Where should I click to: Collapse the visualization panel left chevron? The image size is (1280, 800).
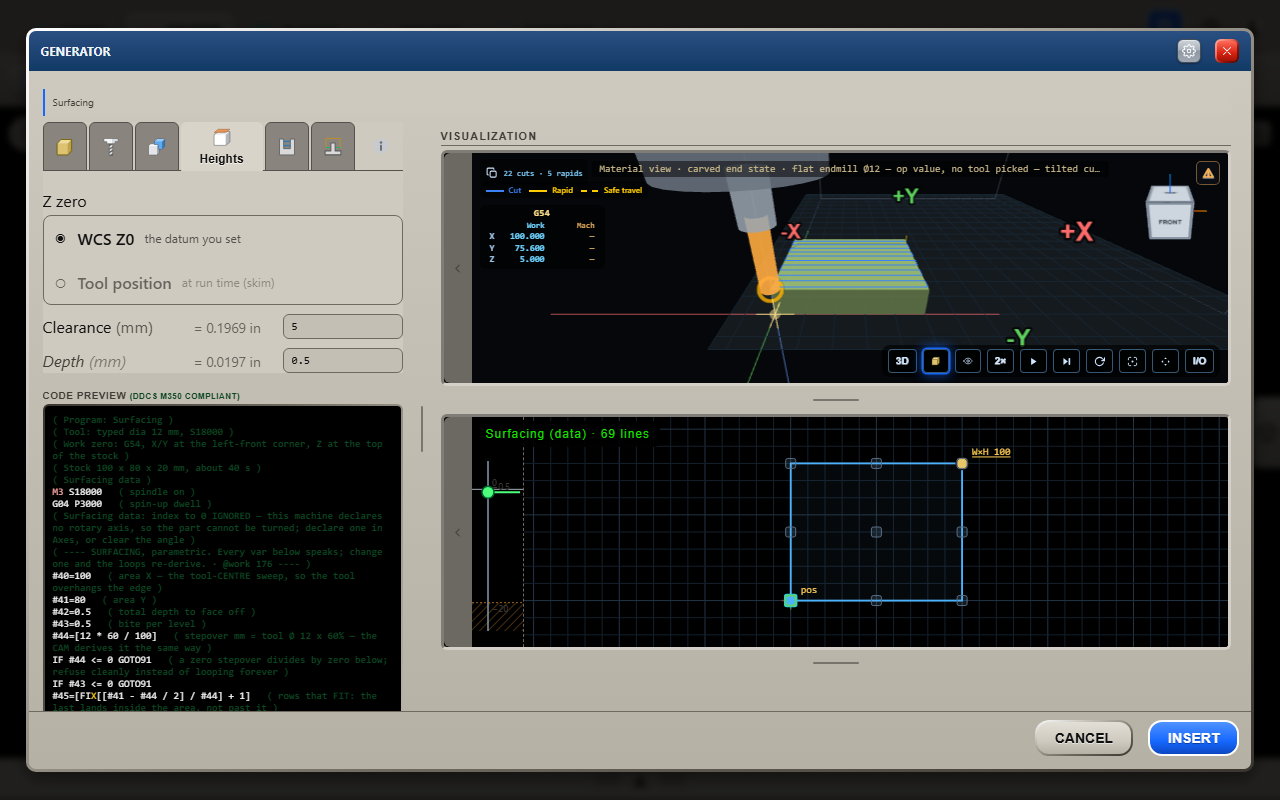click(x=458, y=268)
